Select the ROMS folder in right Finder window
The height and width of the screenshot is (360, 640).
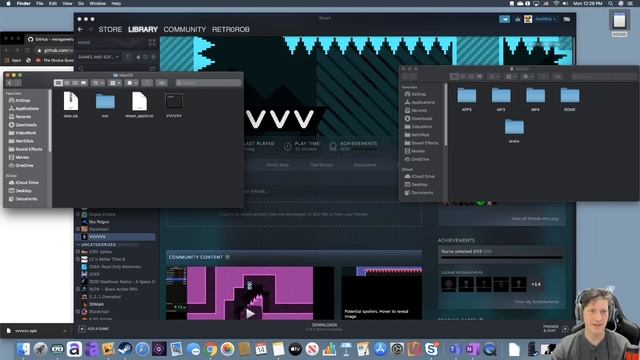[569, 99]
